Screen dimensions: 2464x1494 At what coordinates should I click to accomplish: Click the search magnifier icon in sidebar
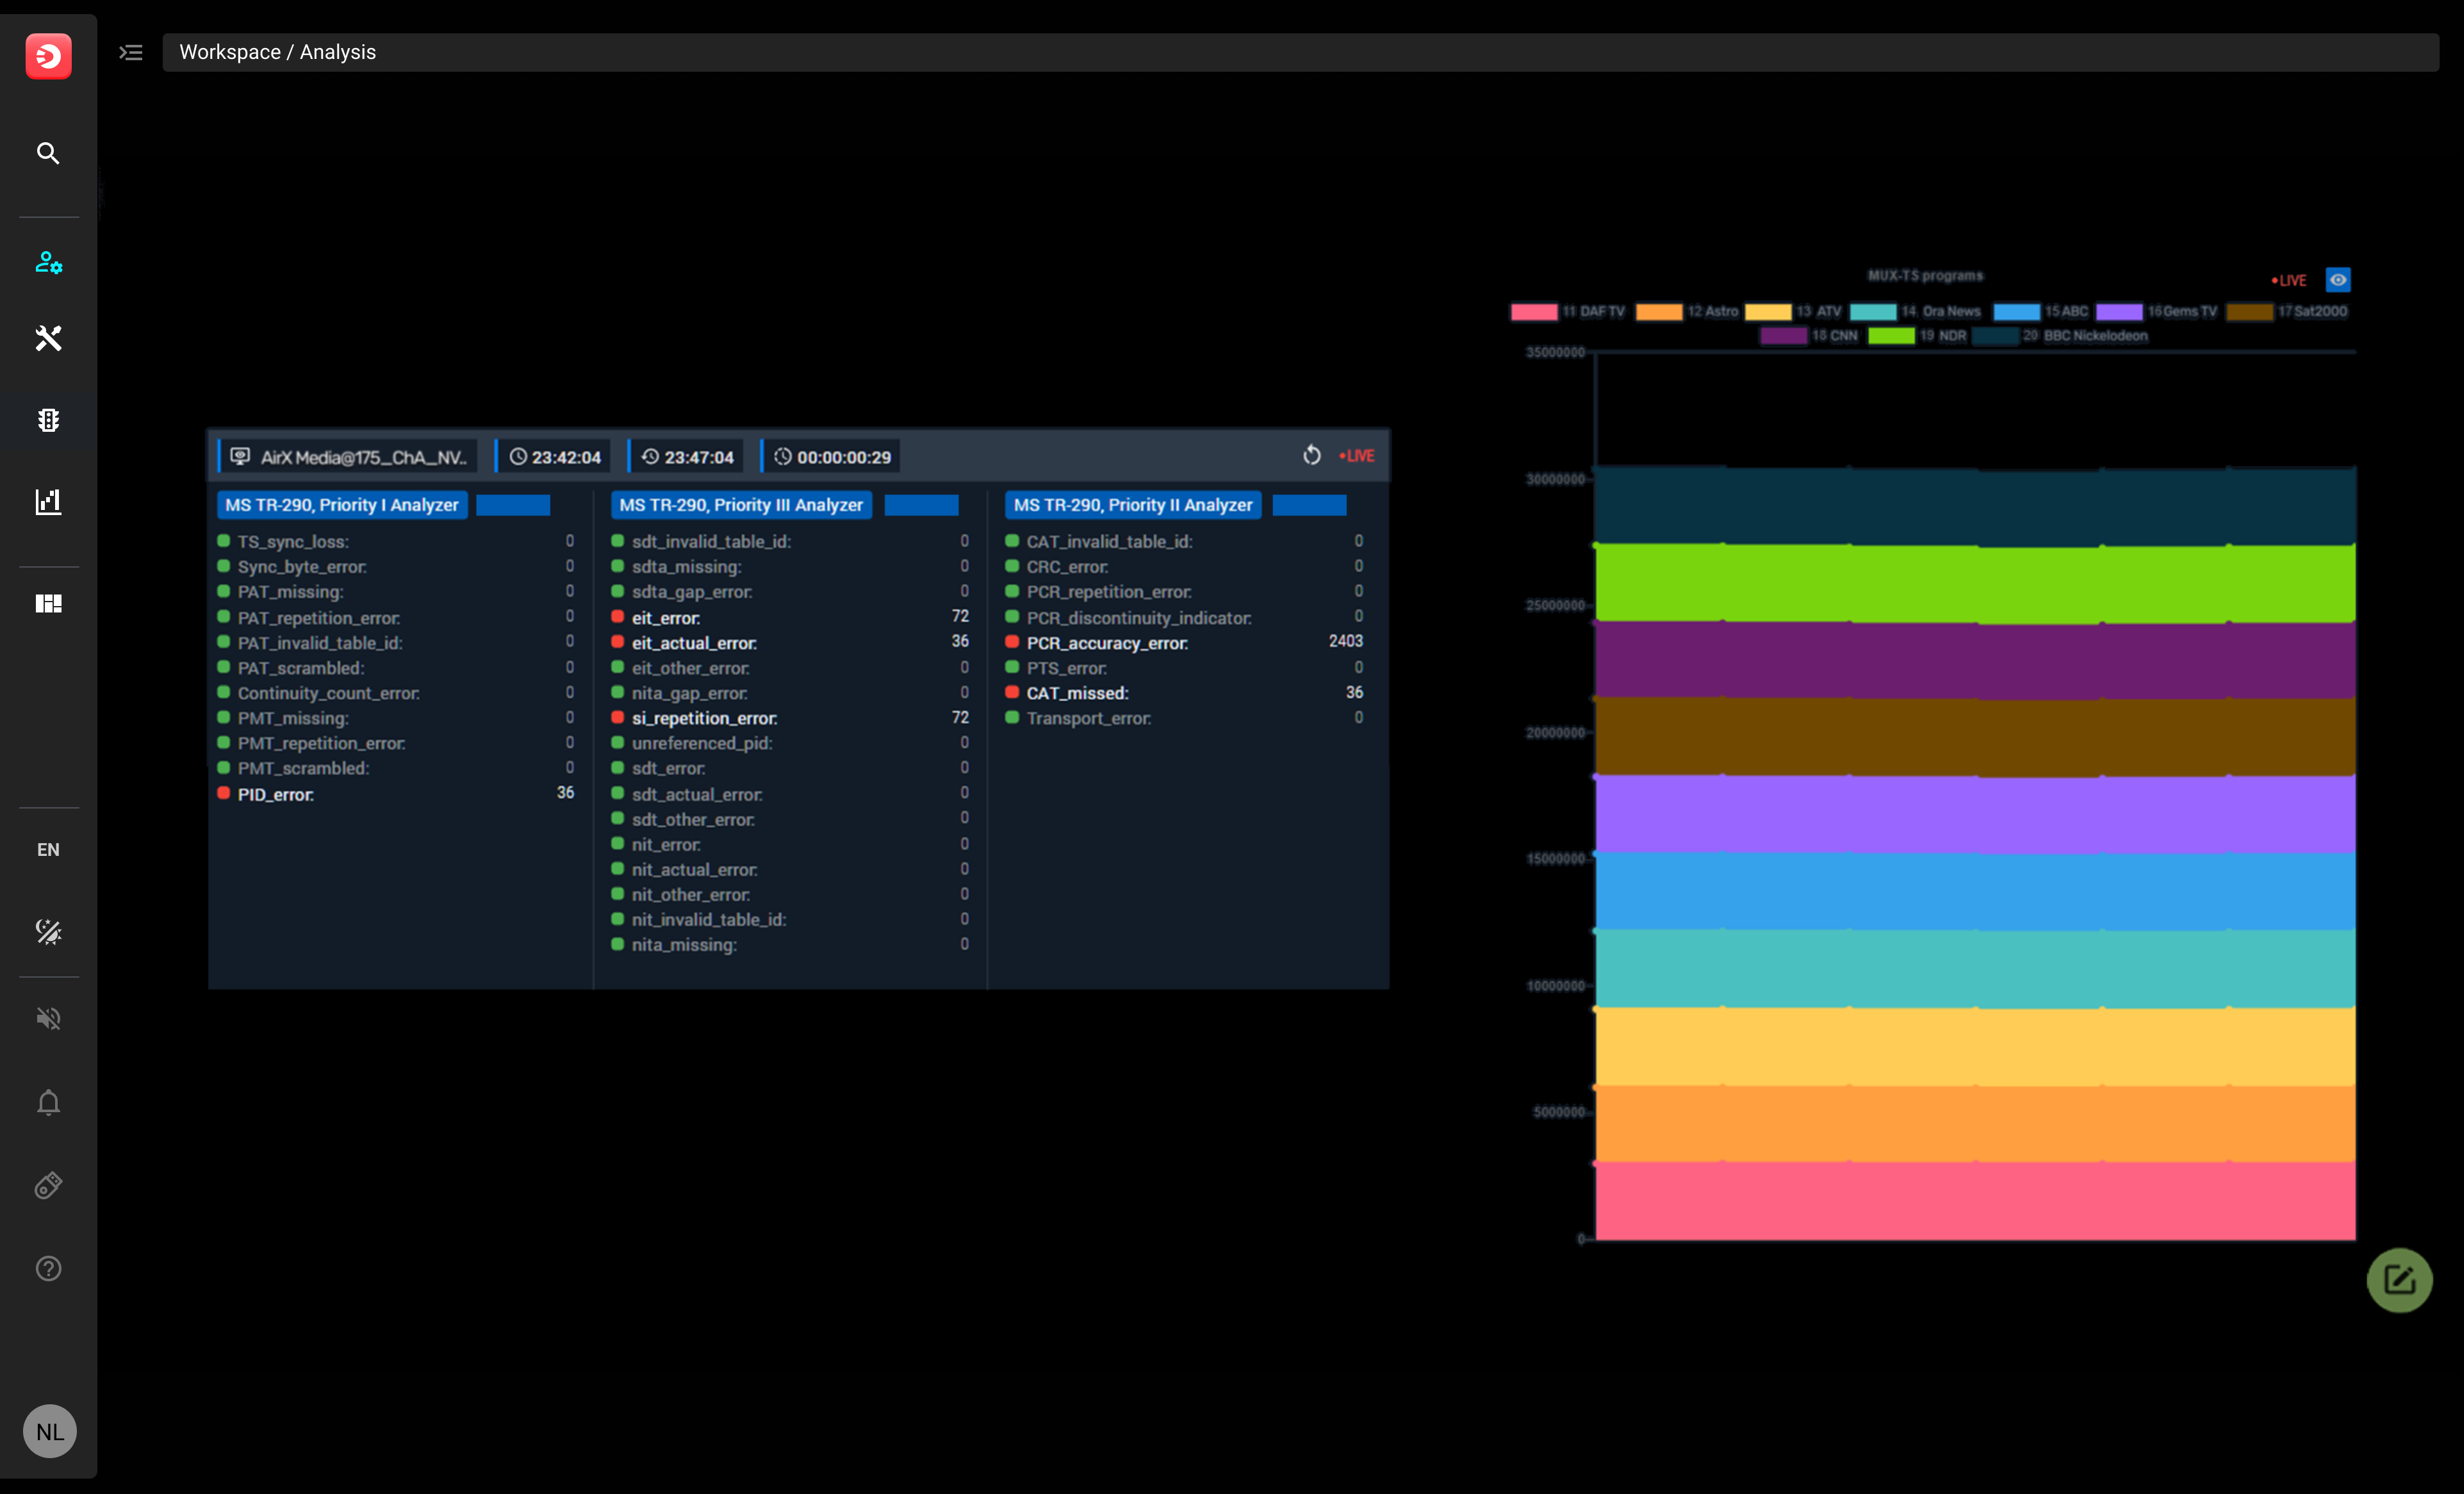[48, 153]
